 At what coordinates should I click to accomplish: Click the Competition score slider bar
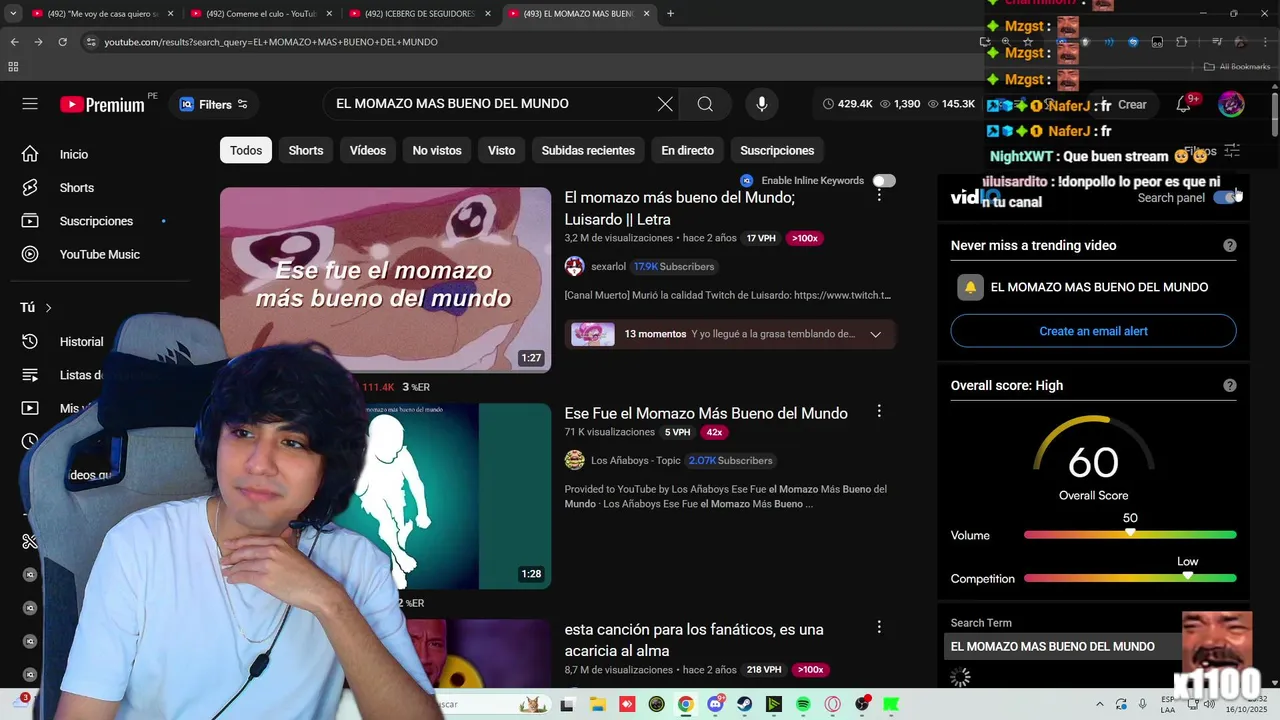click(1130, 578)
